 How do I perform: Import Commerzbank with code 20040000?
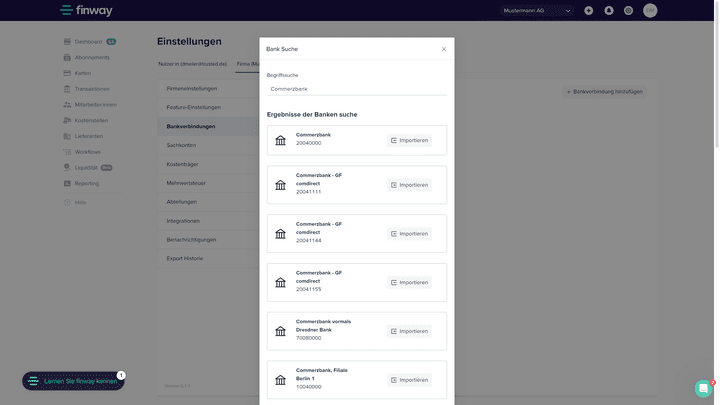point(409,140)
